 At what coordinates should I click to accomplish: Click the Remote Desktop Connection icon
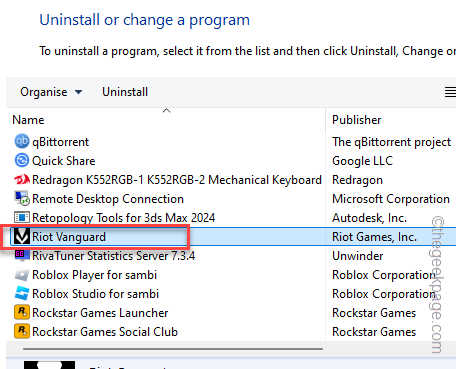coord(22,199)
